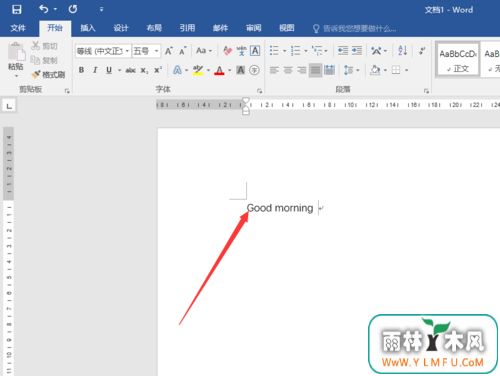Click the Clear All Formatting eraser icon

[x=227, y=51]
